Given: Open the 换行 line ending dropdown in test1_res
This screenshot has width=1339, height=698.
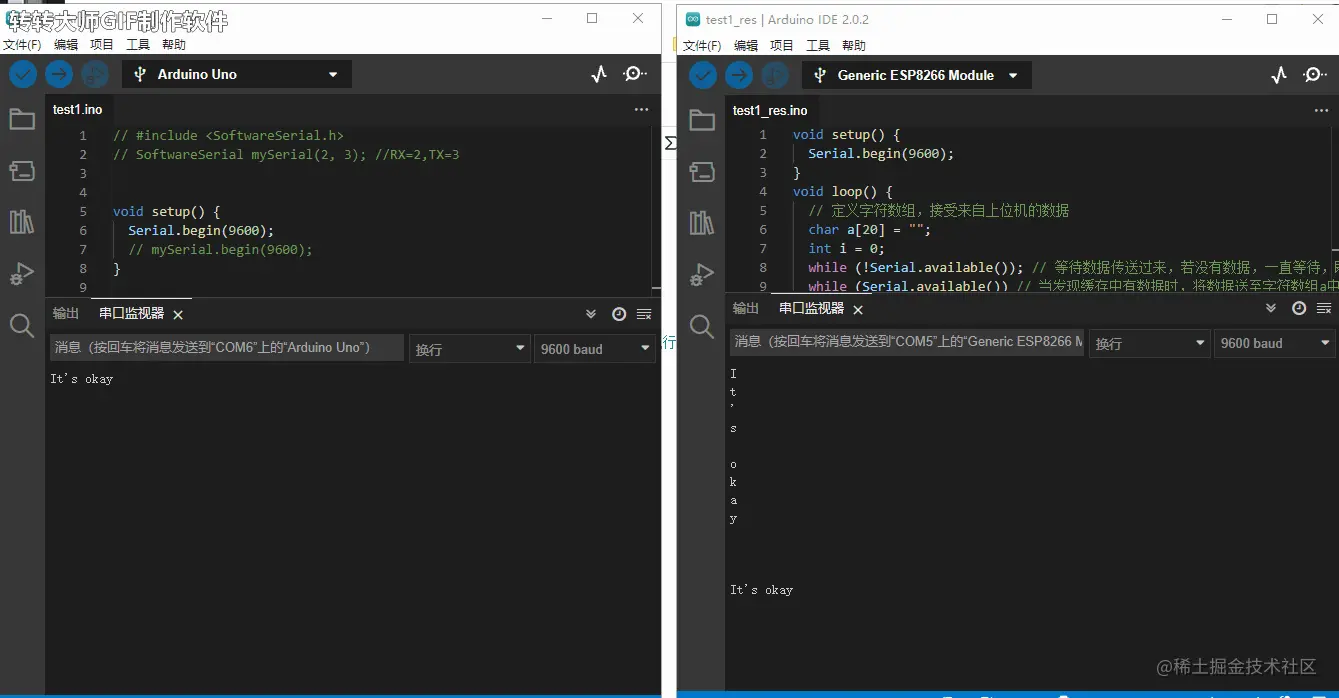Looking at the screenshot, I should (x=1149, y=343).
